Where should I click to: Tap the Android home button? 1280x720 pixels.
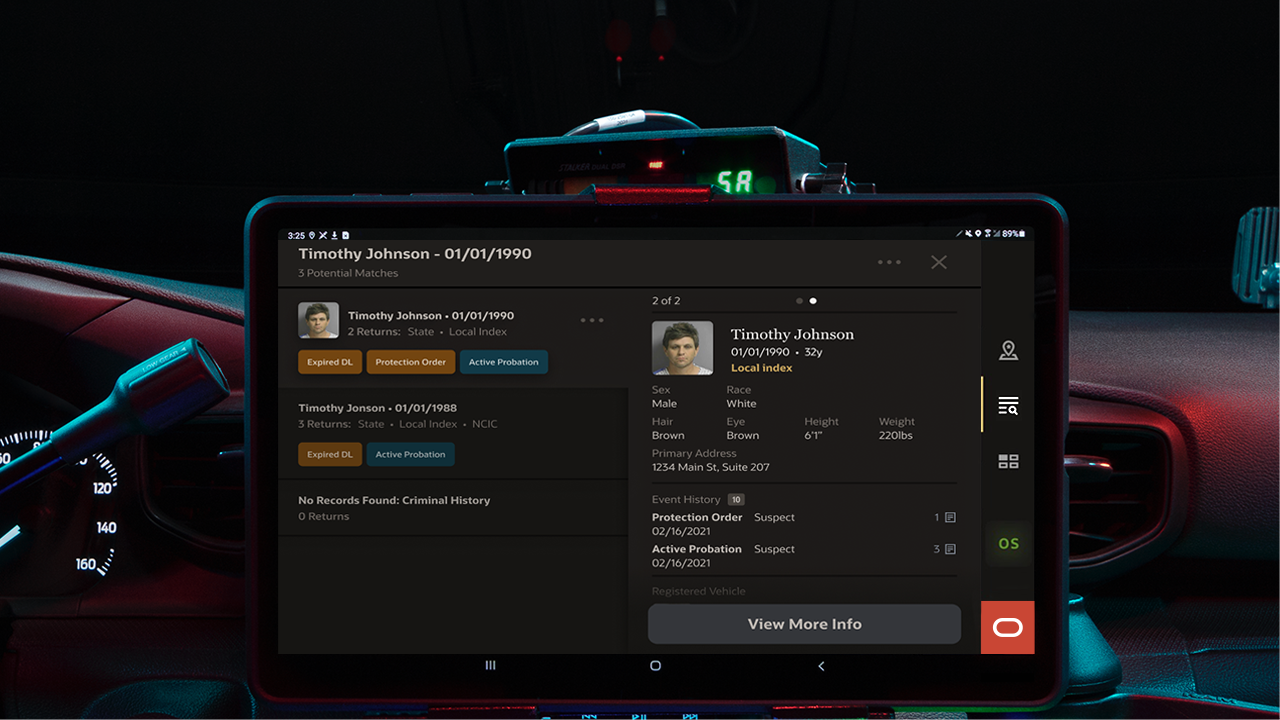coord(655,665)
